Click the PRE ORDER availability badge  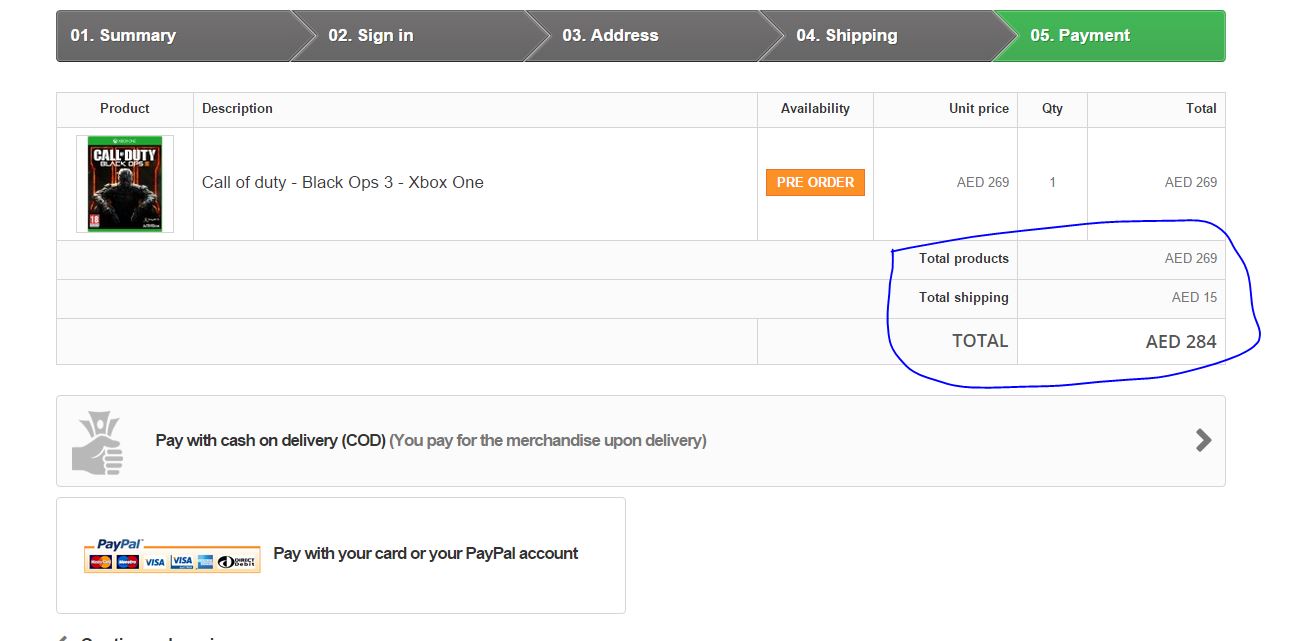pos(815,183)
